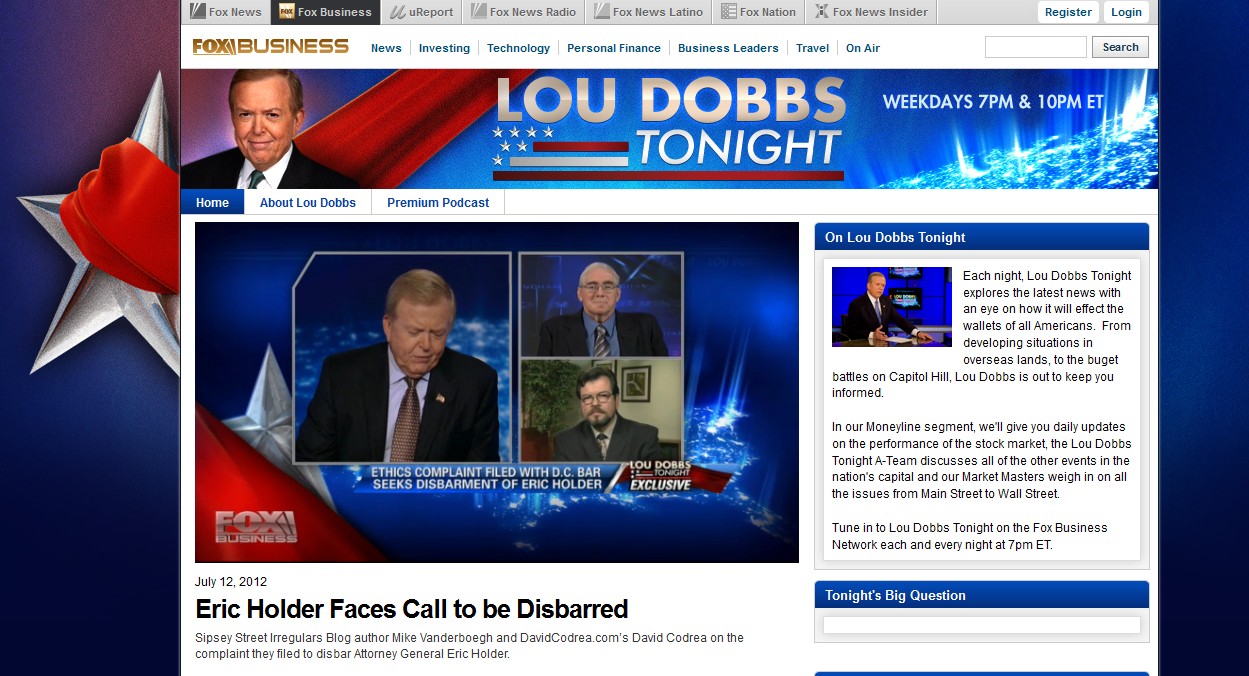This screenshot has height=676, width=1249.
Task: Click the Fox Business header logo
Action: [x=270, y=46]
